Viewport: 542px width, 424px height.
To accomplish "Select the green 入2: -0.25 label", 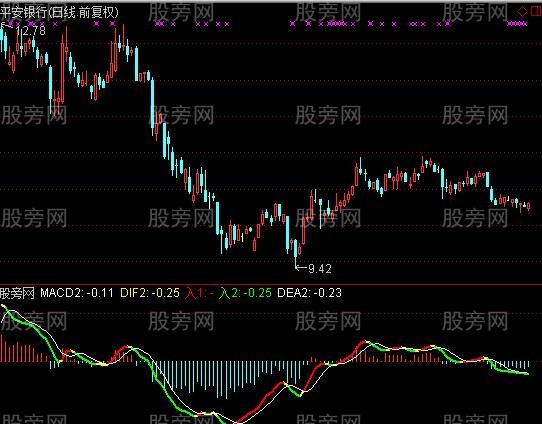I will point(245,293).
